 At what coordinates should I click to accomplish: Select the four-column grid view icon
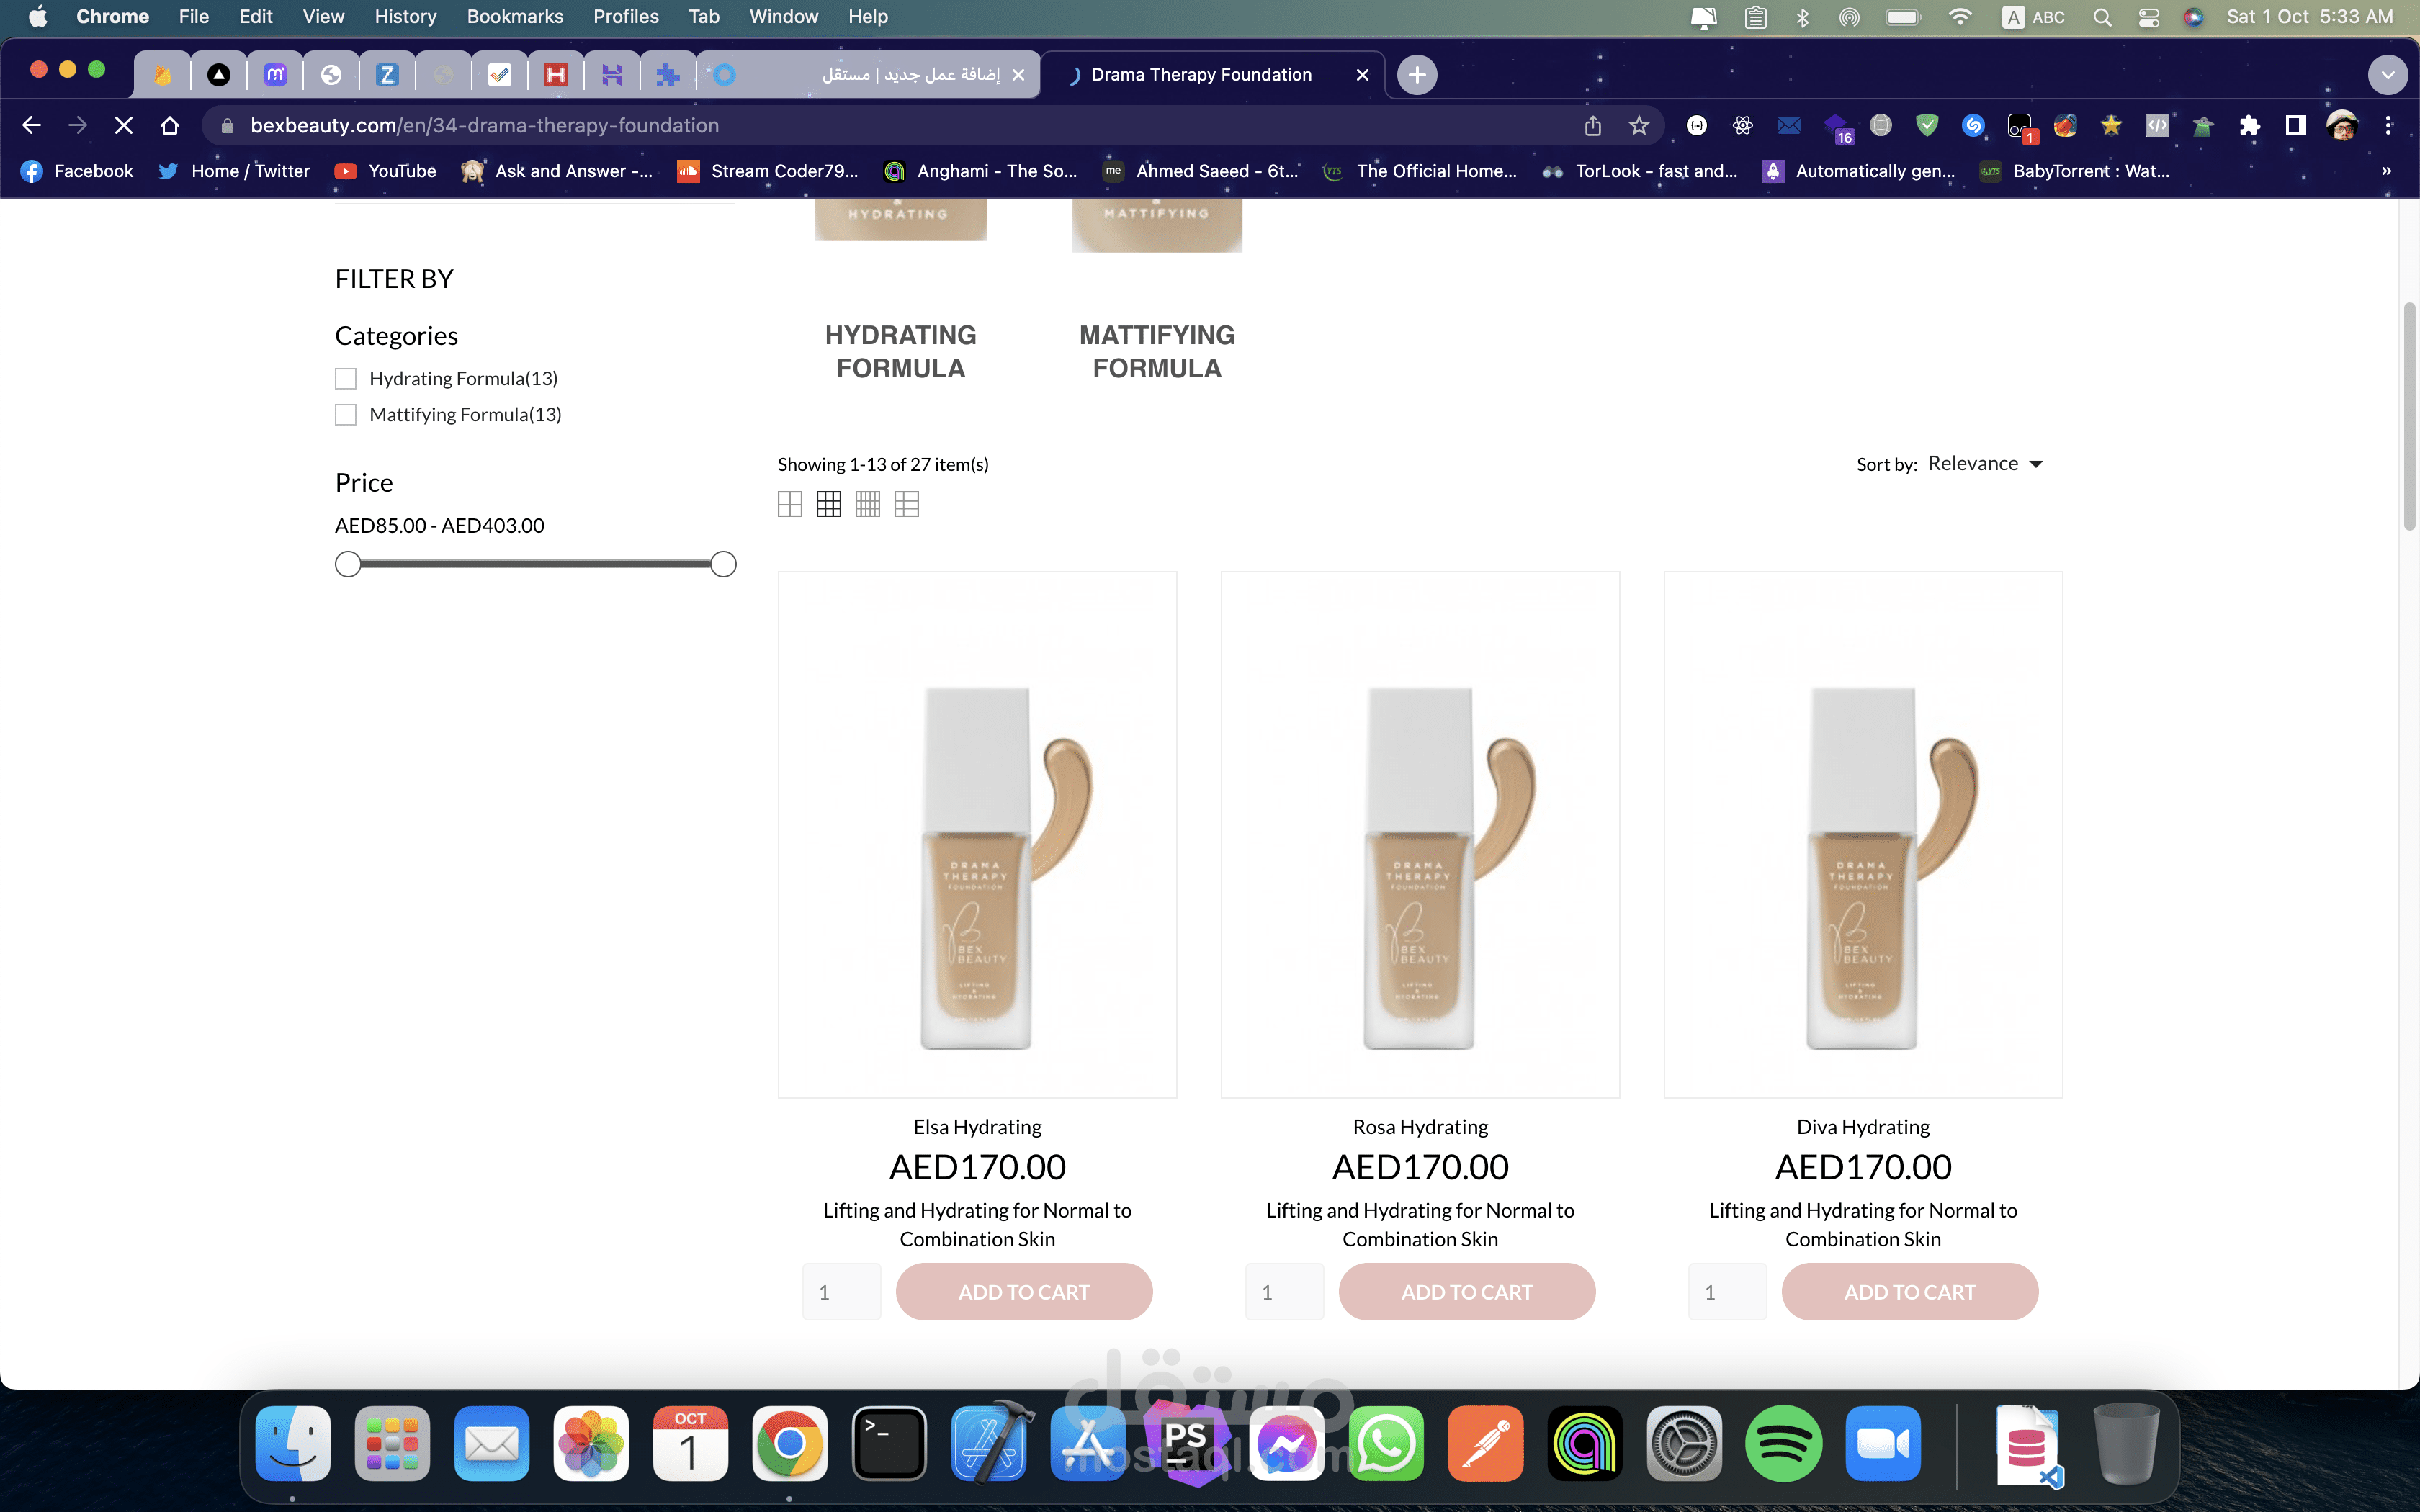click(x=868, y=504)
